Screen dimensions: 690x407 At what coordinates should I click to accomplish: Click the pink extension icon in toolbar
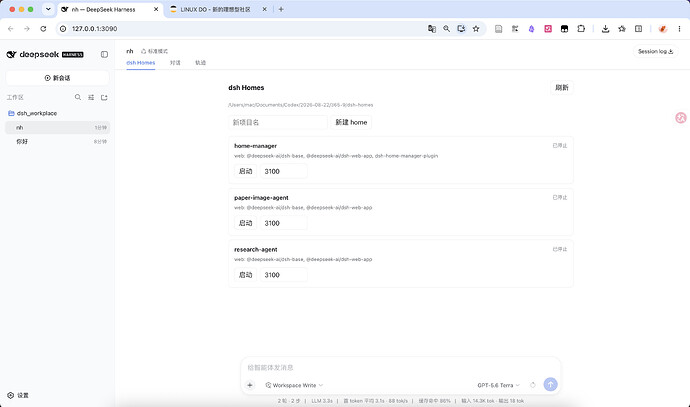[548, 29]
